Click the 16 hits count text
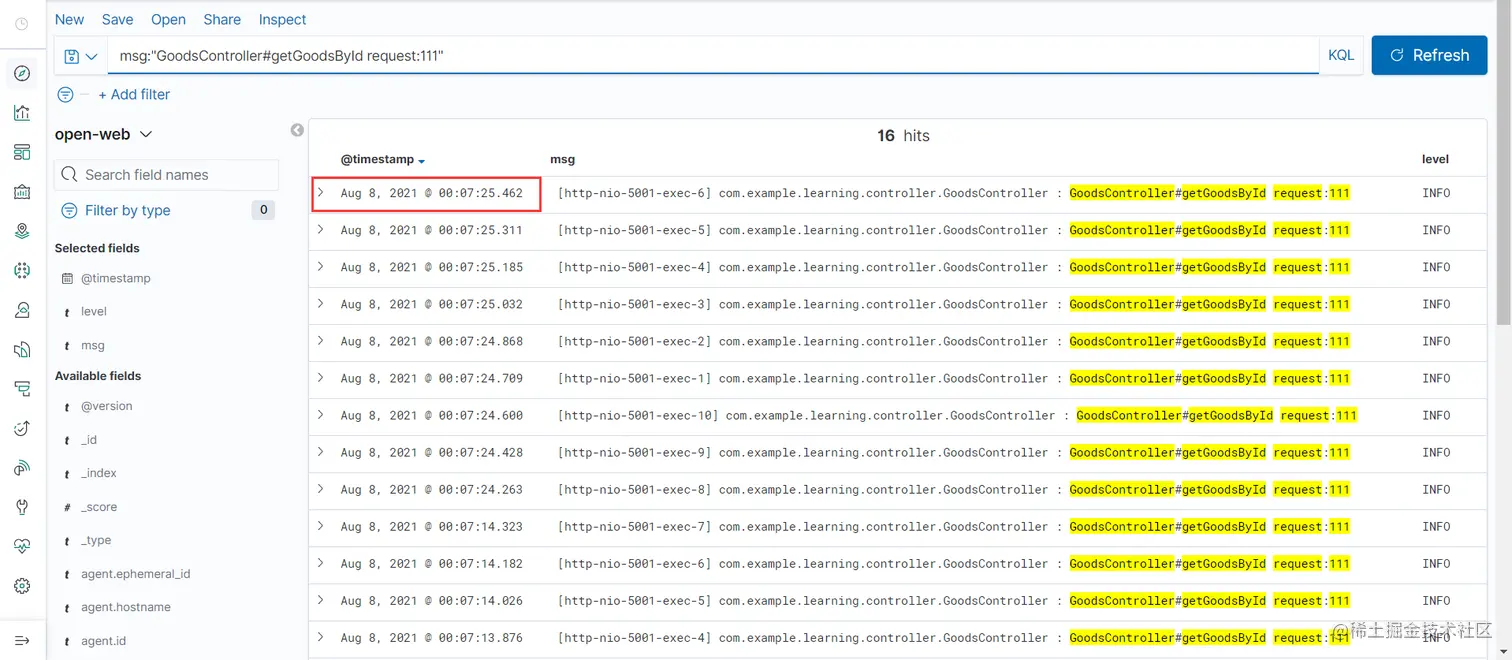The image size is (1512, 660). 903,135
